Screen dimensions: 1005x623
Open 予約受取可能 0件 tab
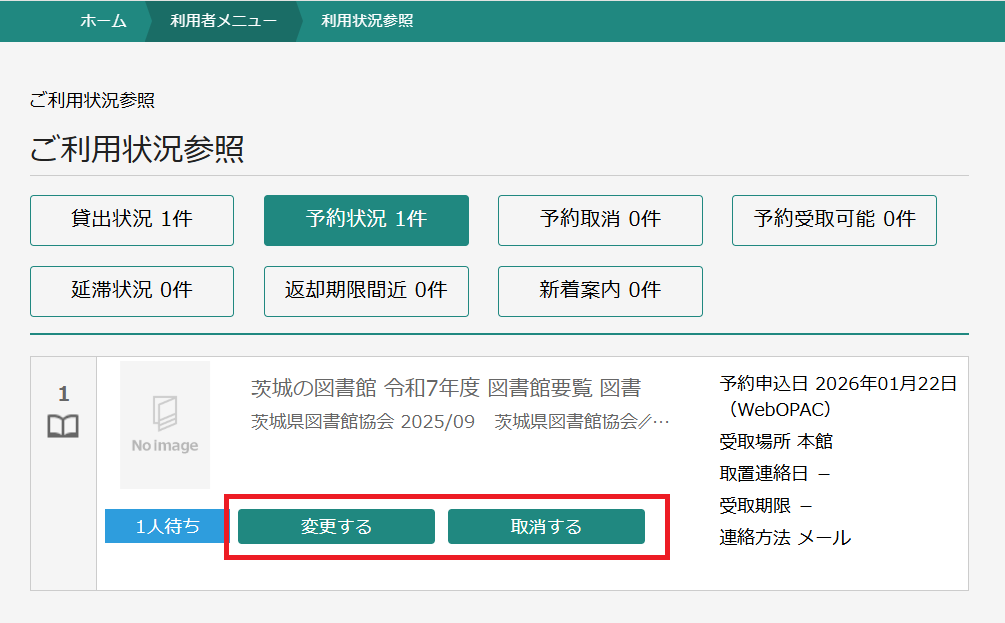[x=834, y=220]
